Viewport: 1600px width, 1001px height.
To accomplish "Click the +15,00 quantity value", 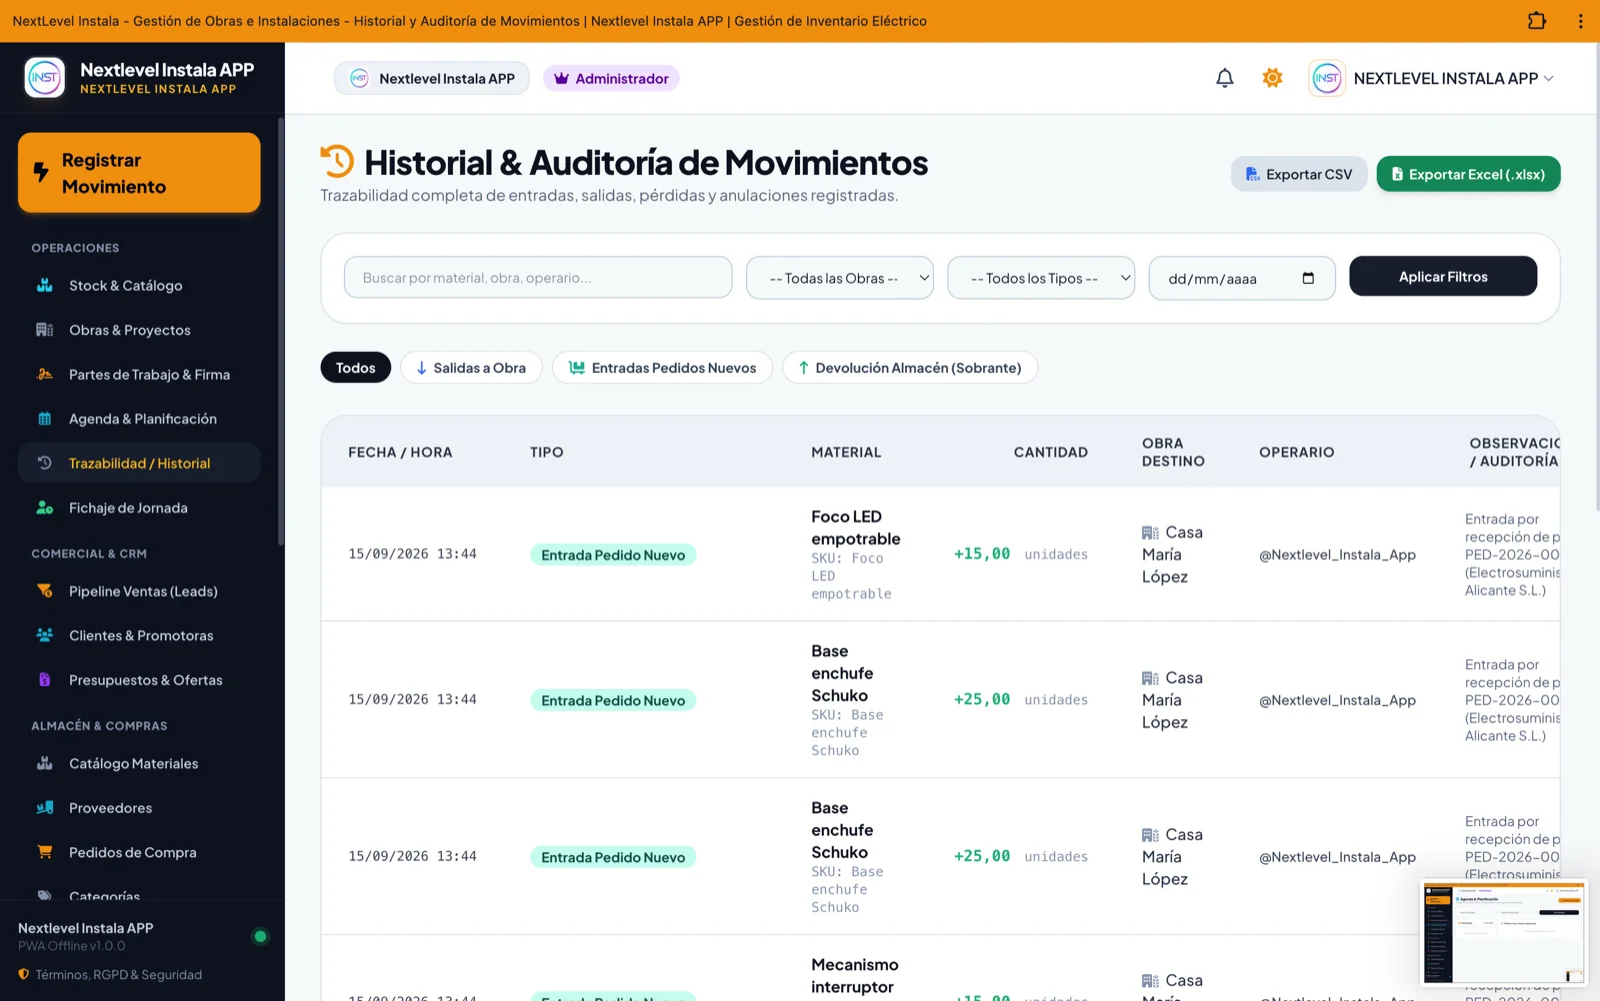I will point(982,554).
